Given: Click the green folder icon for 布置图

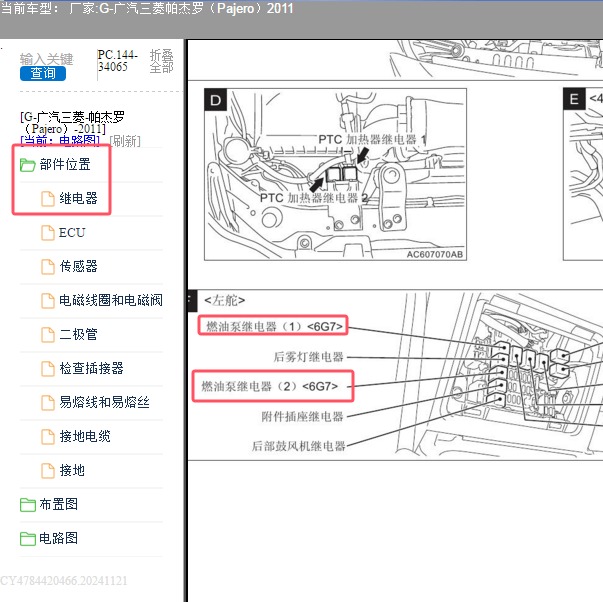Looking at the screenshot, I should coord(28,505).
